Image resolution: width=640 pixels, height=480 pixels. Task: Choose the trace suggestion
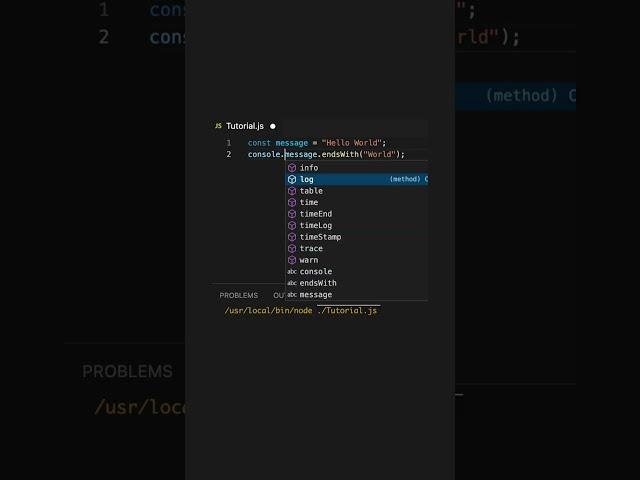click(356, 248)
